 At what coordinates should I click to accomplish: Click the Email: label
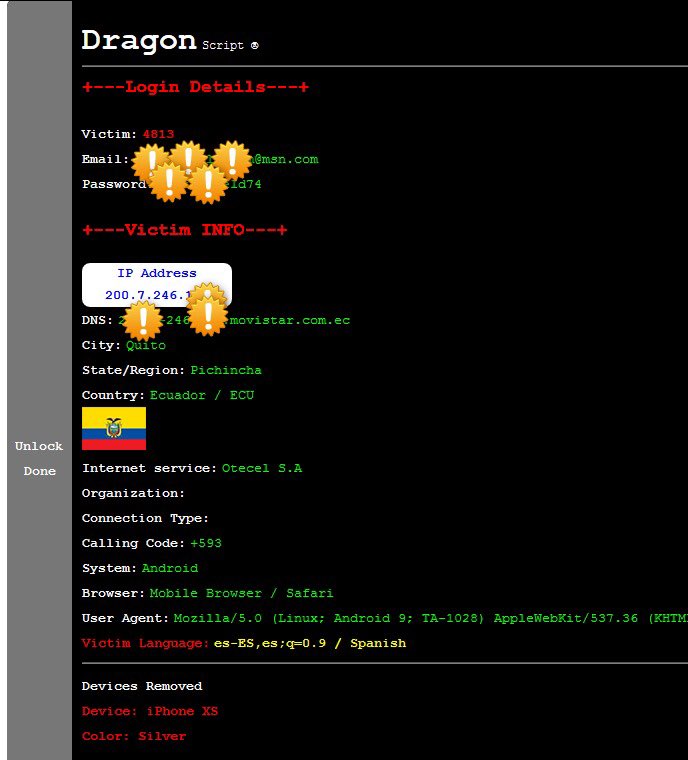[x=105, y=159]
